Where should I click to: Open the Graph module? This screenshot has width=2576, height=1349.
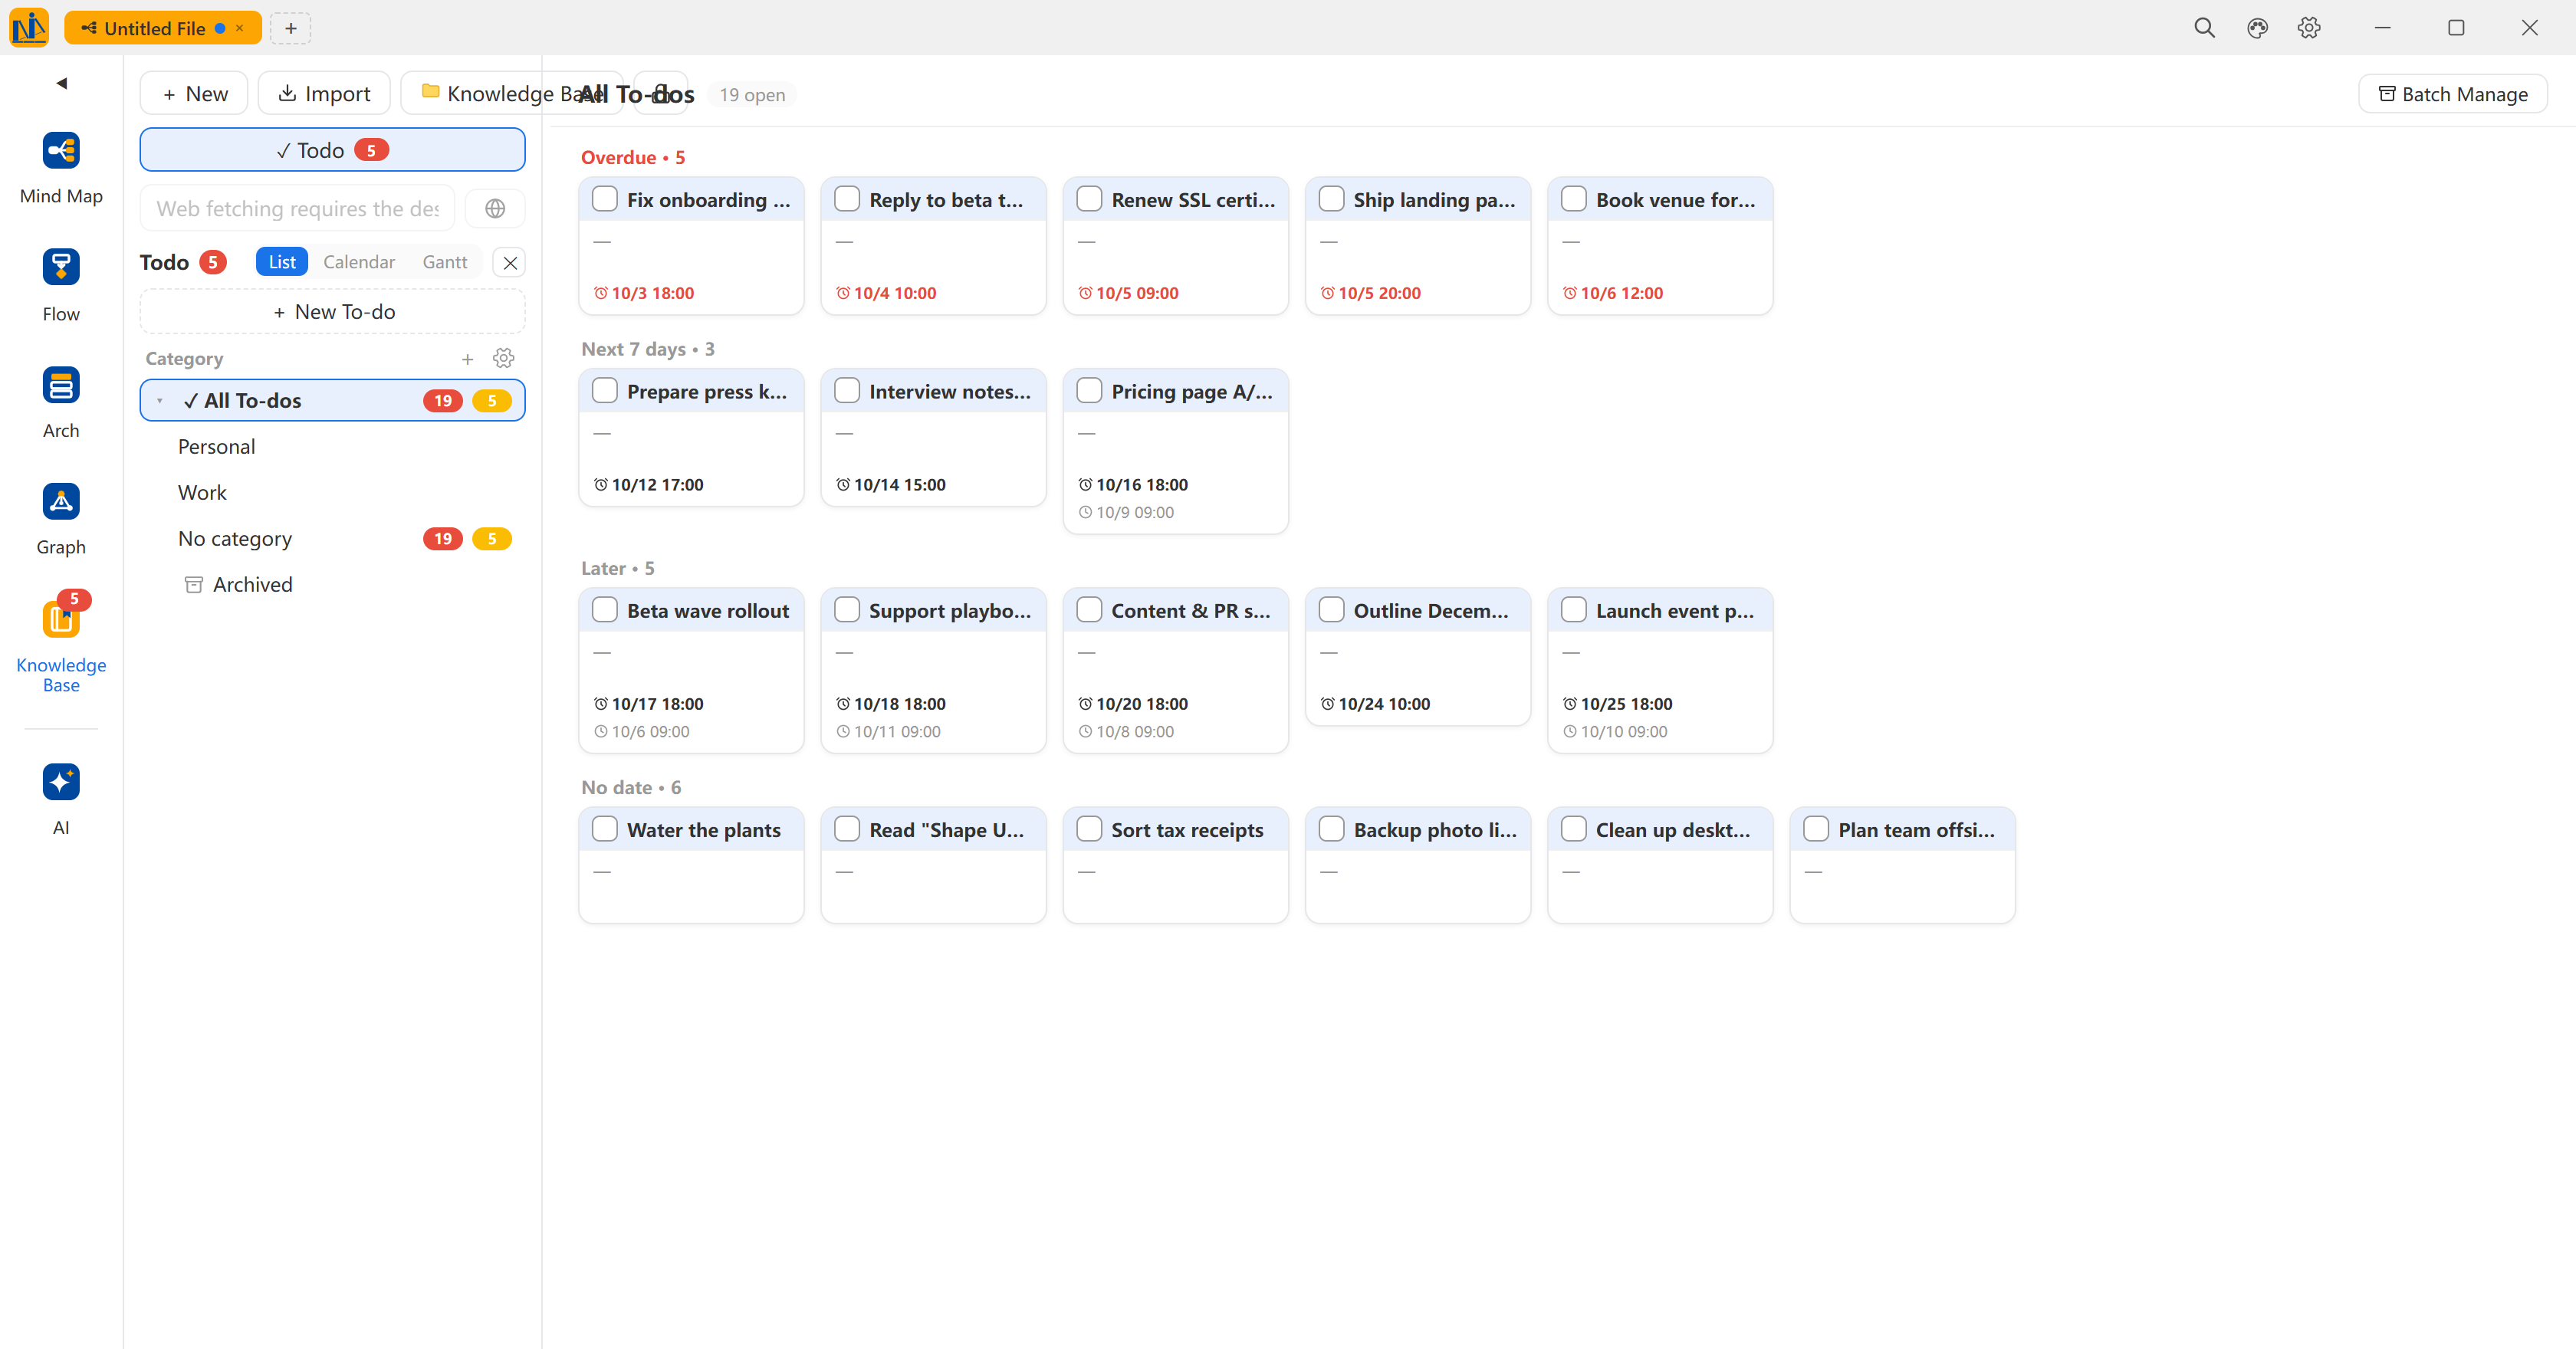(61, 520)
